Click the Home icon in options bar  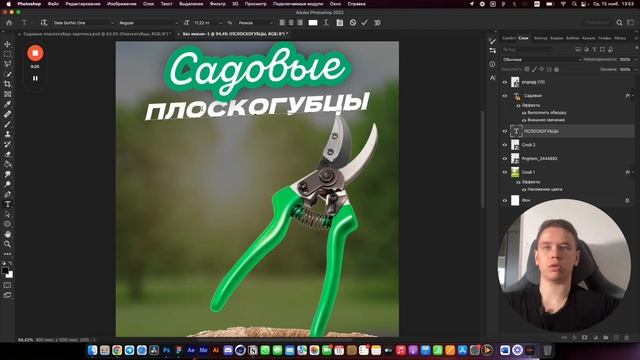click(9, 22)
